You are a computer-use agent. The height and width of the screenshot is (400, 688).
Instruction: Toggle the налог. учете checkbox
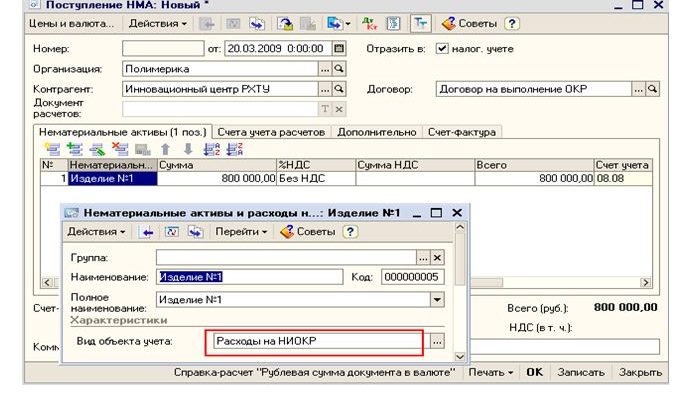(443, 48)
